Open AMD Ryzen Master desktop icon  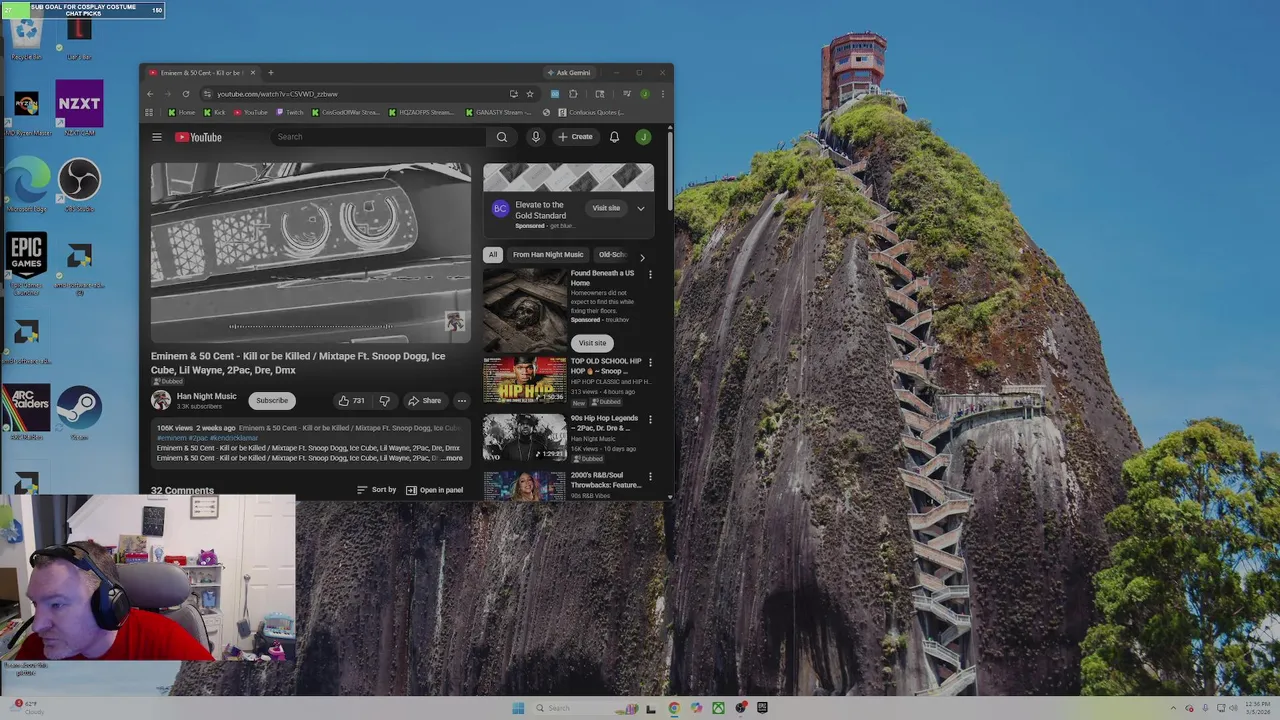coord(27,113)
